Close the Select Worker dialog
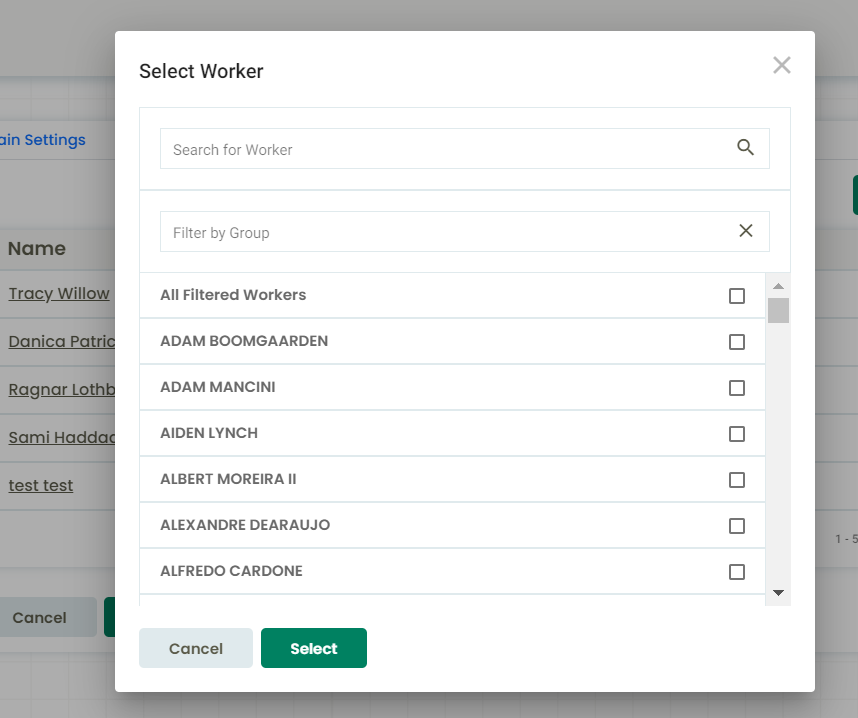 [x=781, y=65]
